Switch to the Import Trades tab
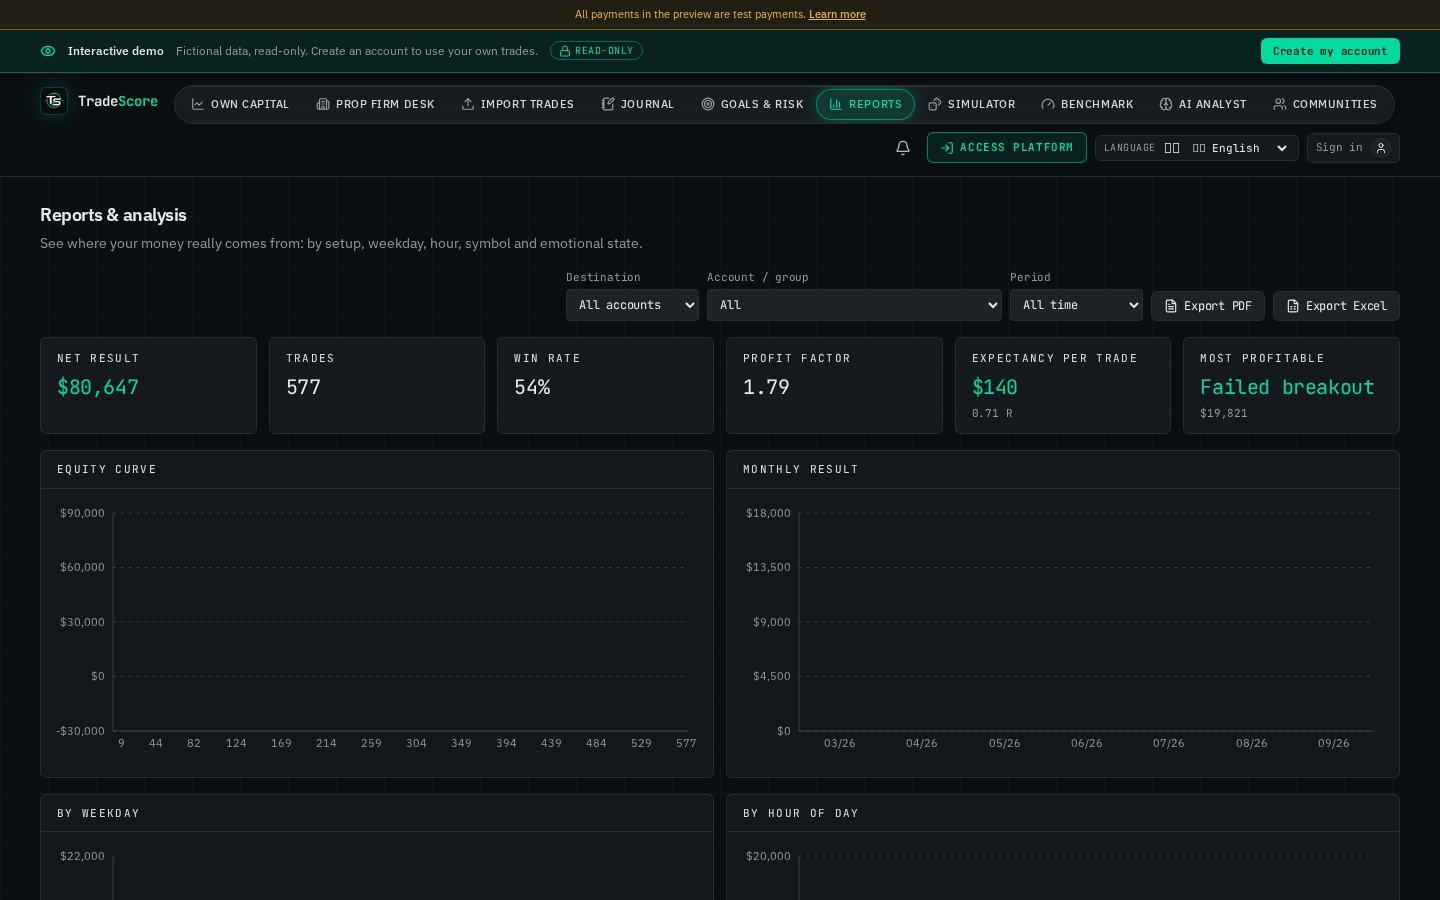The height and width of the screenshot is (900, 1440). tap(517, 104)
